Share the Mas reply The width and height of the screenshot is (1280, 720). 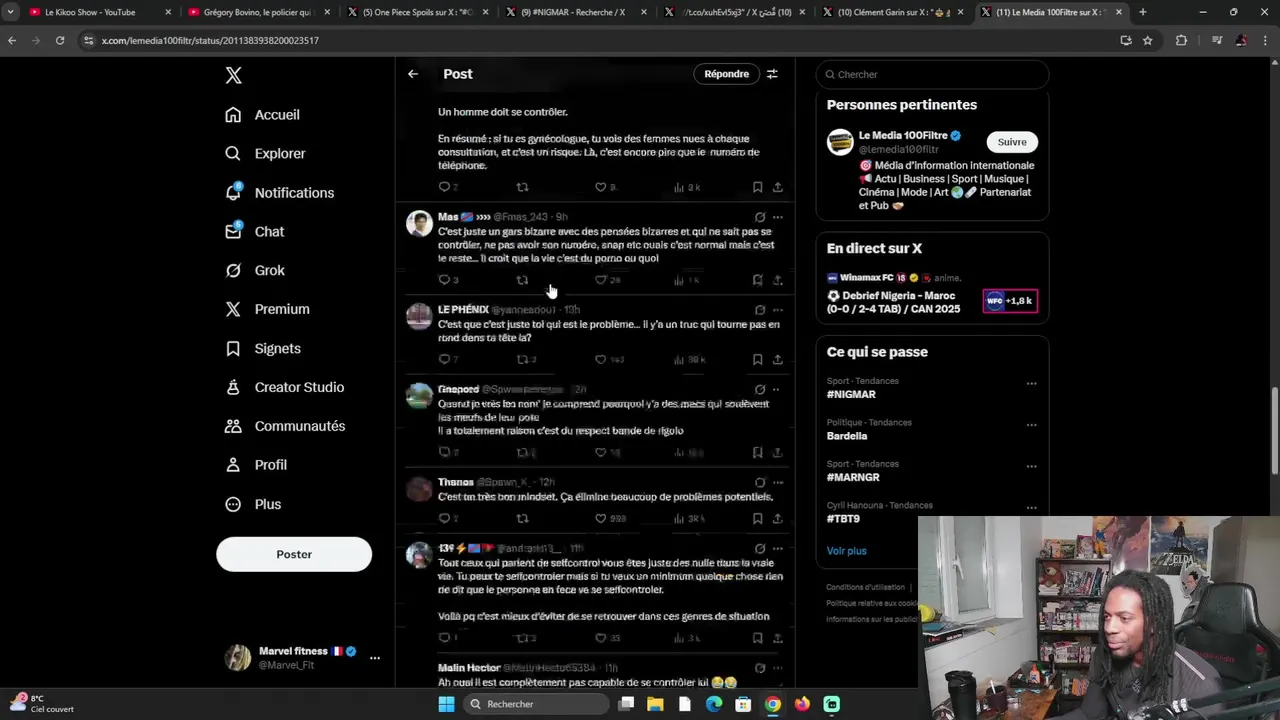tap(777, 280)
